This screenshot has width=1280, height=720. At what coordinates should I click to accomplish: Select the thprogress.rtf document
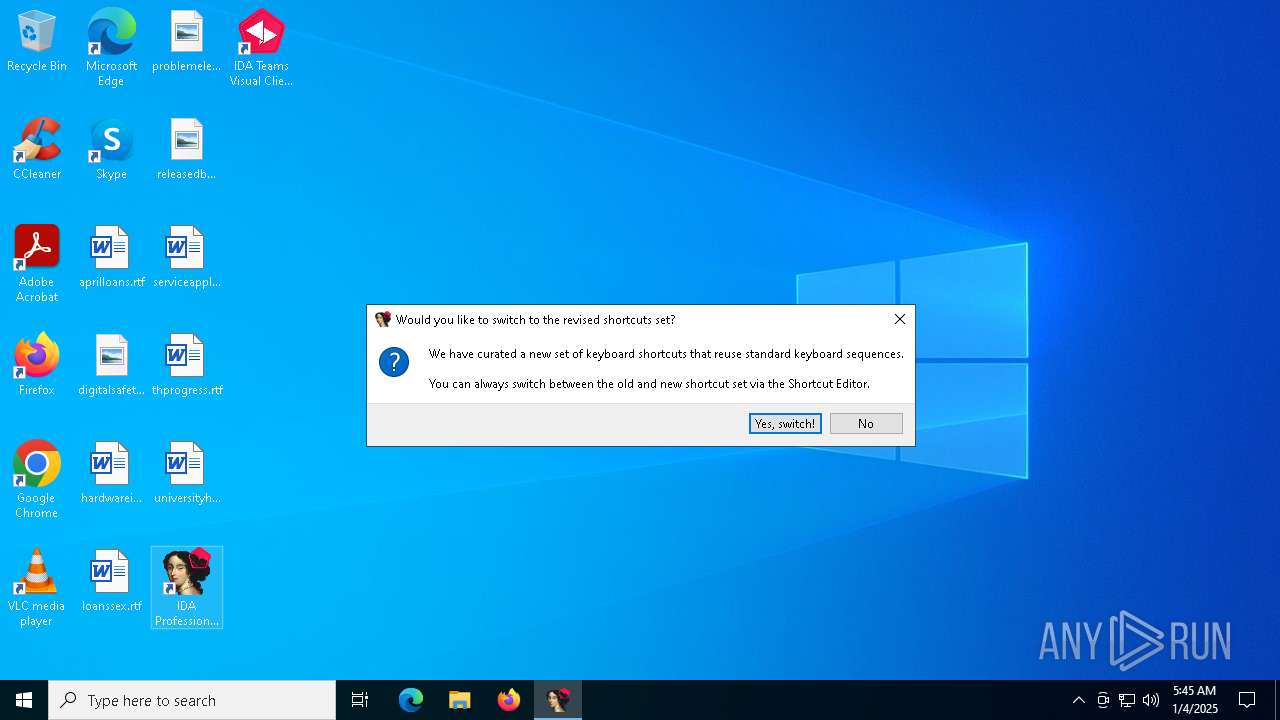(186, 366)
